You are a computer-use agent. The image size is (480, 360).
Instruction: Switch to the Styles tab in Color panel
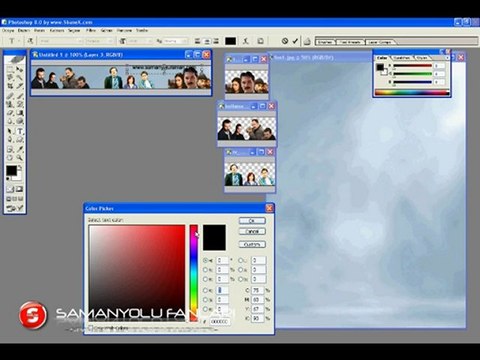[422, 58]
